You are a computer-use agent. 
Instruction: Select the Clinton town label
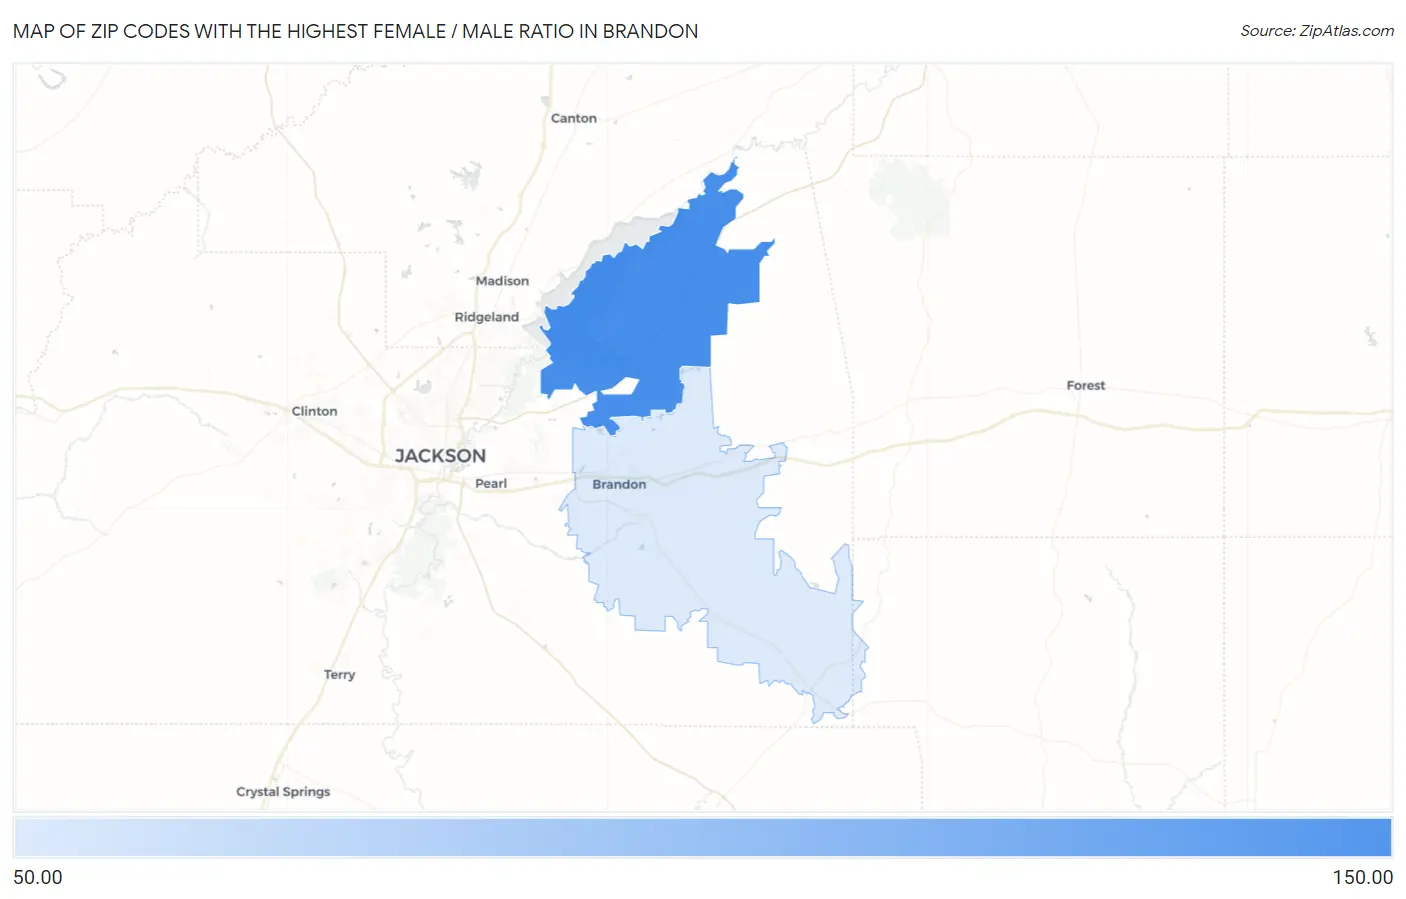pos(314,411)
